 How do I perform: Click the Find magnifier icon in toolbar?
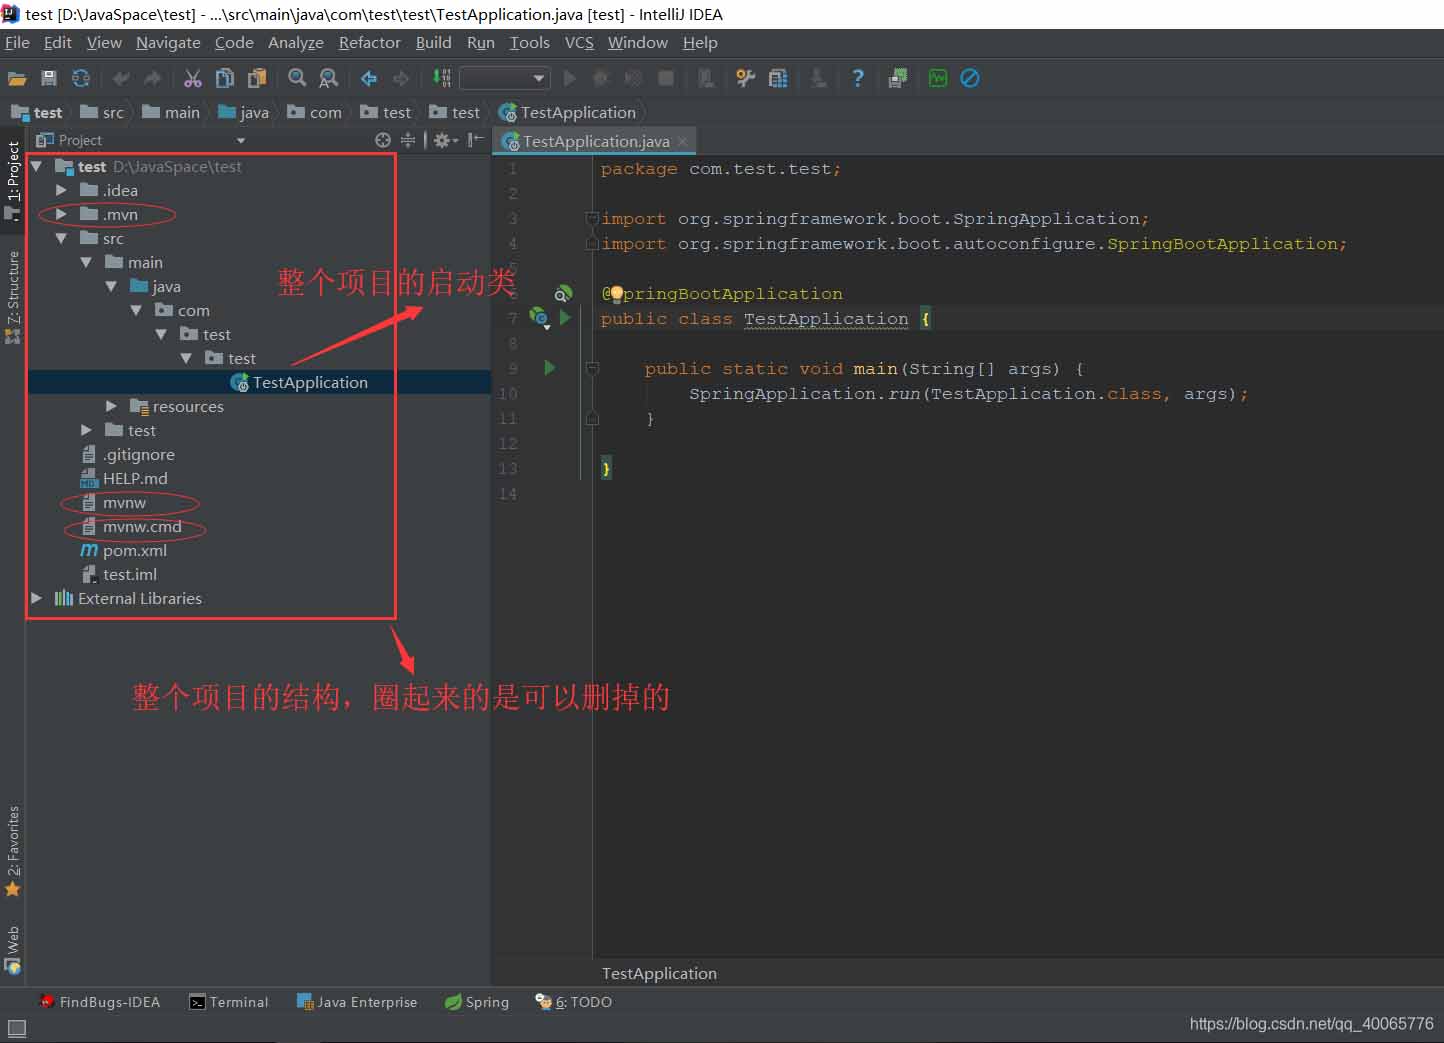pyautogui.click(x=297, y=78)
